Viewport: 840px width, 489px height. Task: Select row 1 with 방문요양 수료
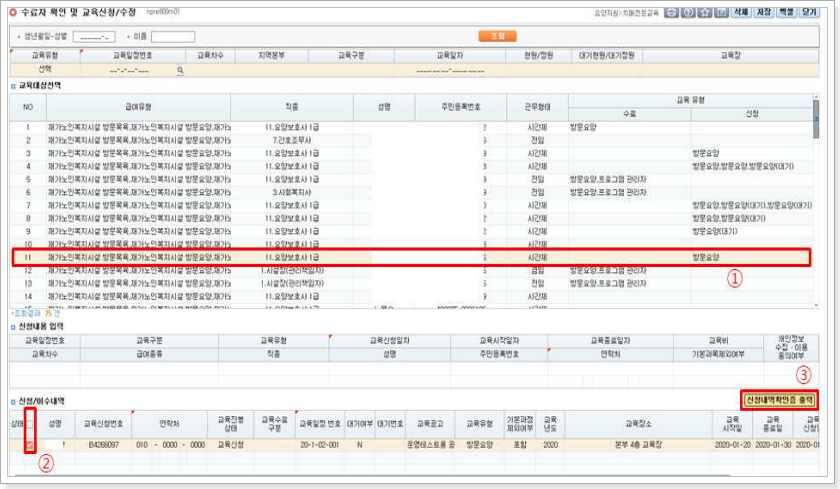[x=411, y=127]
